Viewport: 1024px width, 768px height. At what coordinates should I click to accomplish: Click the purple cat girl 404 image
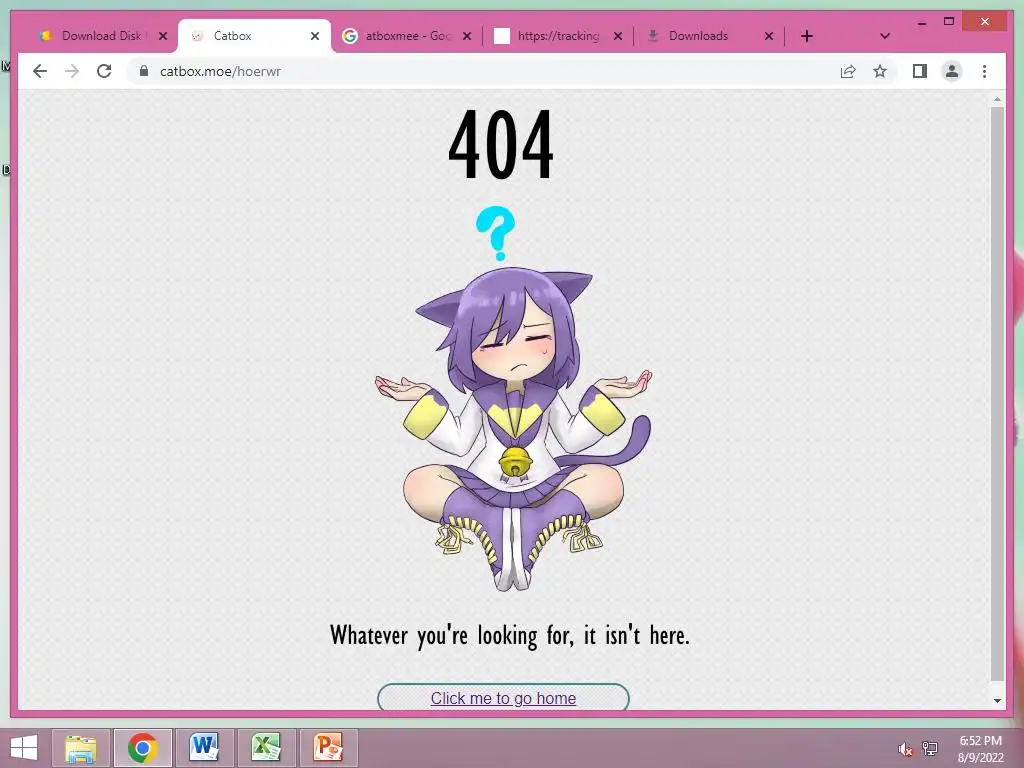point(513,398)
